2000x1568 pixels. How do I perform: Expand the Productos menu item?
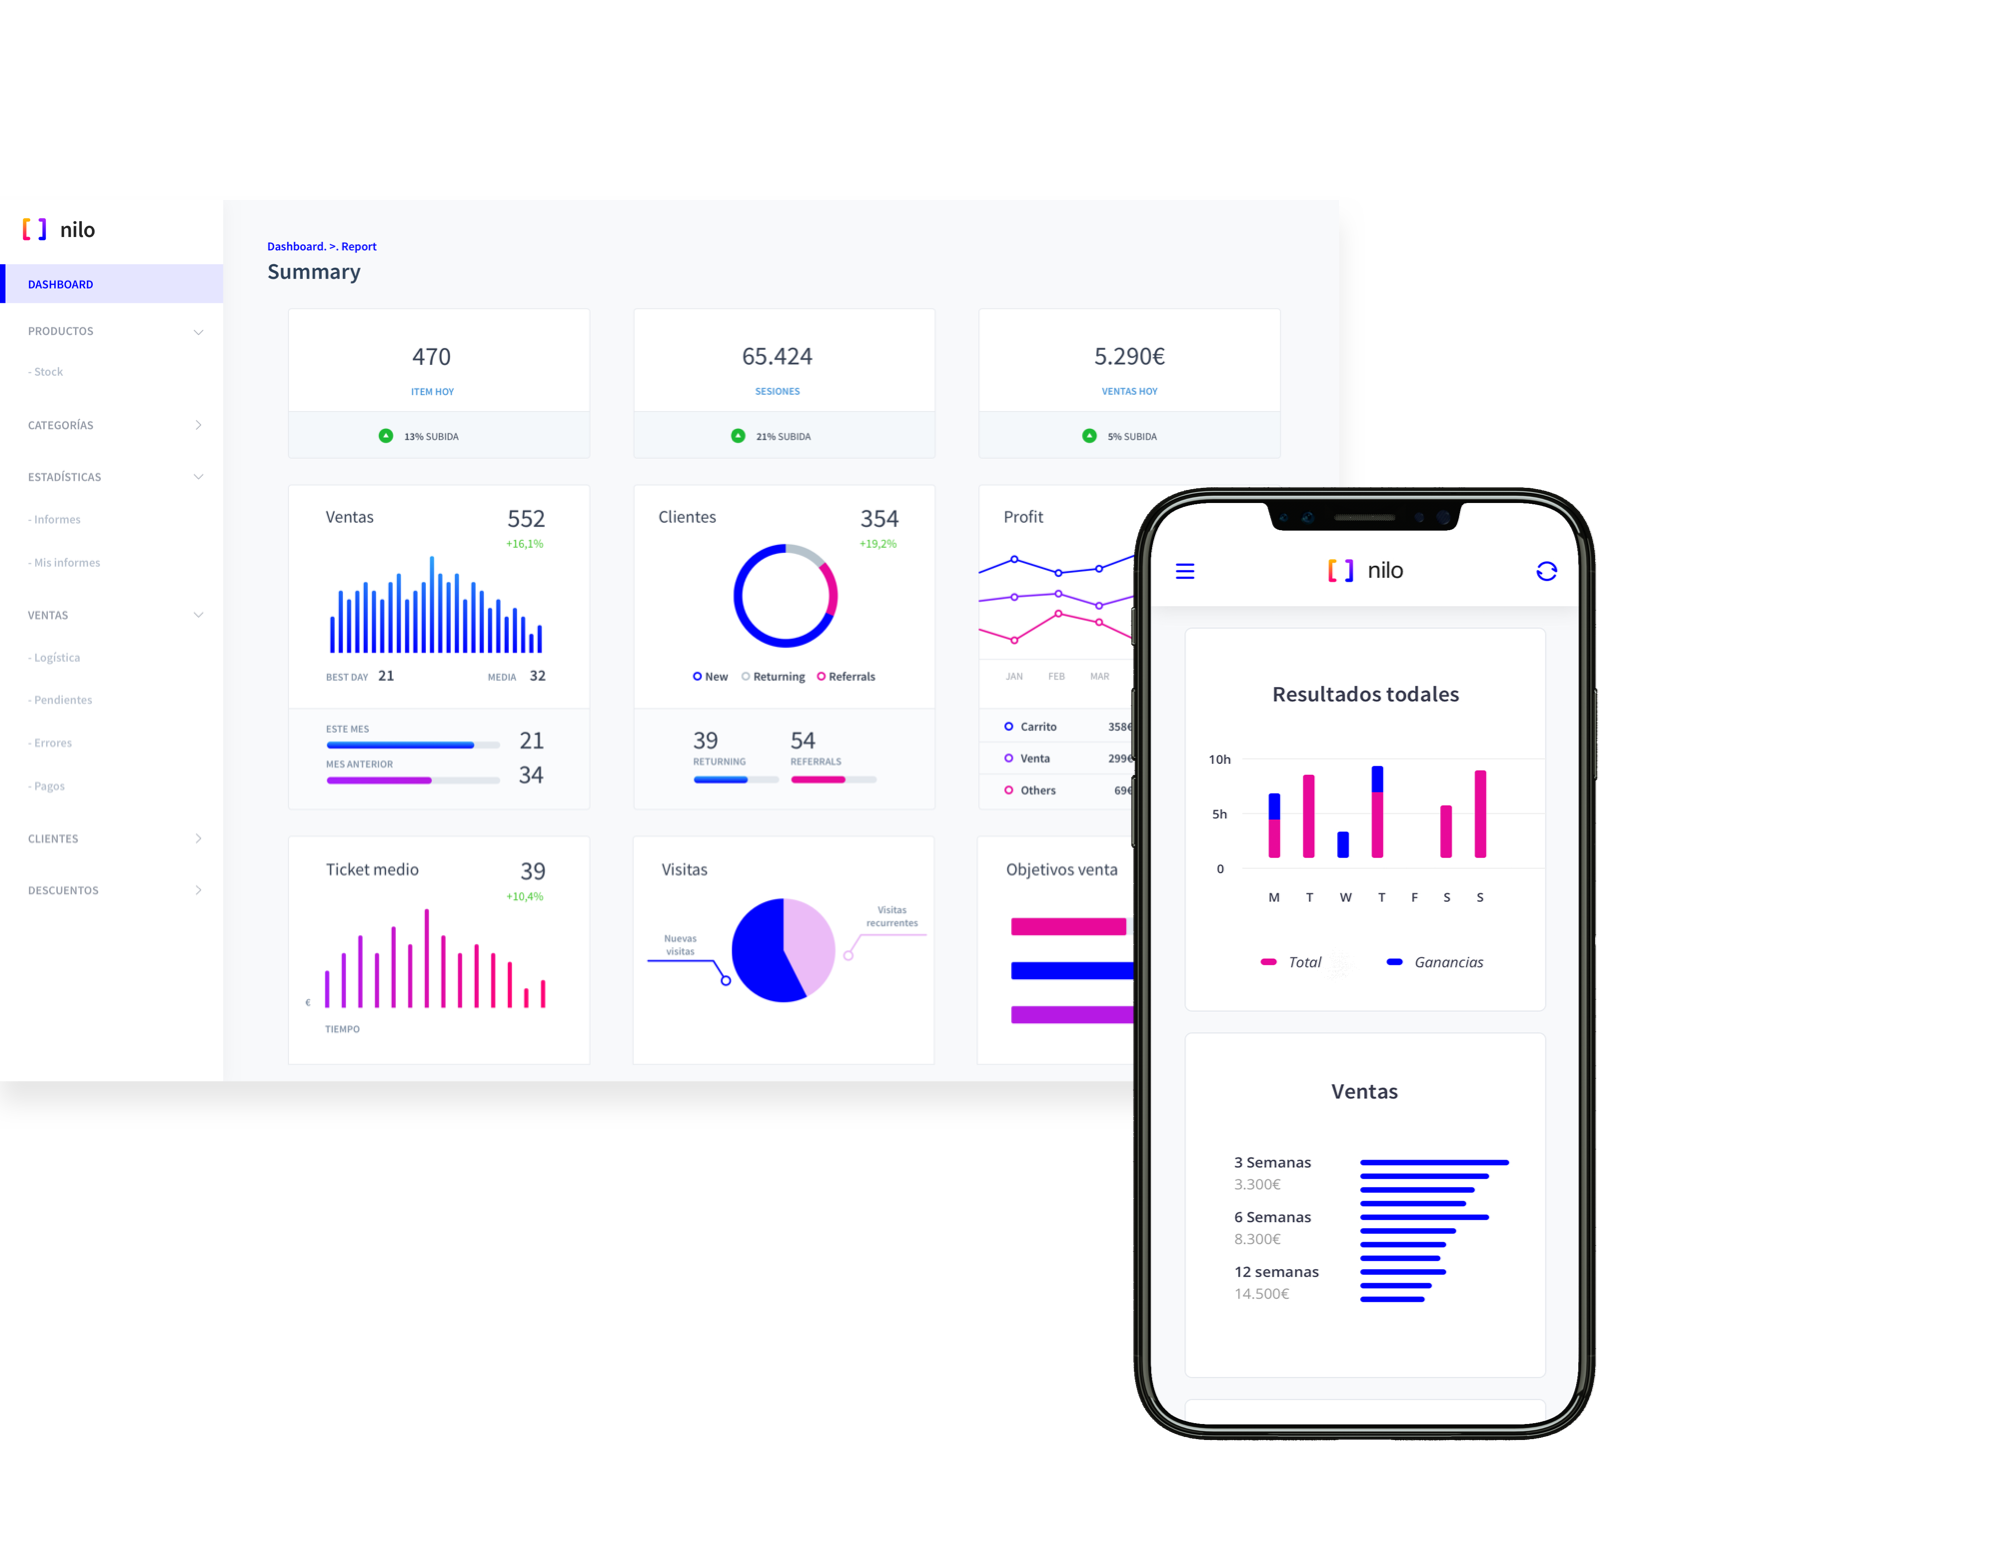tap(198, 333)
